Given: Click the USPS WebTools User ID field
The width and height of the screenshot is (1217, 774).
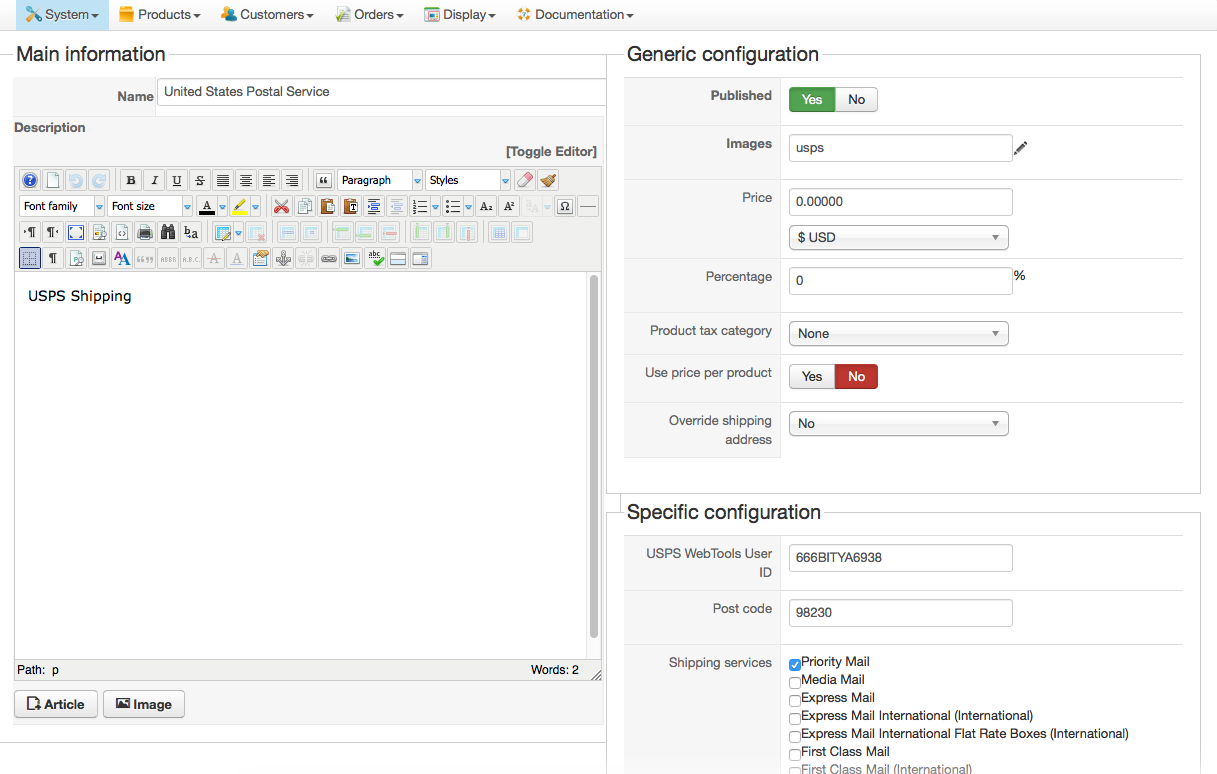Looking at the screenshot, I should (x=901, y=558).
